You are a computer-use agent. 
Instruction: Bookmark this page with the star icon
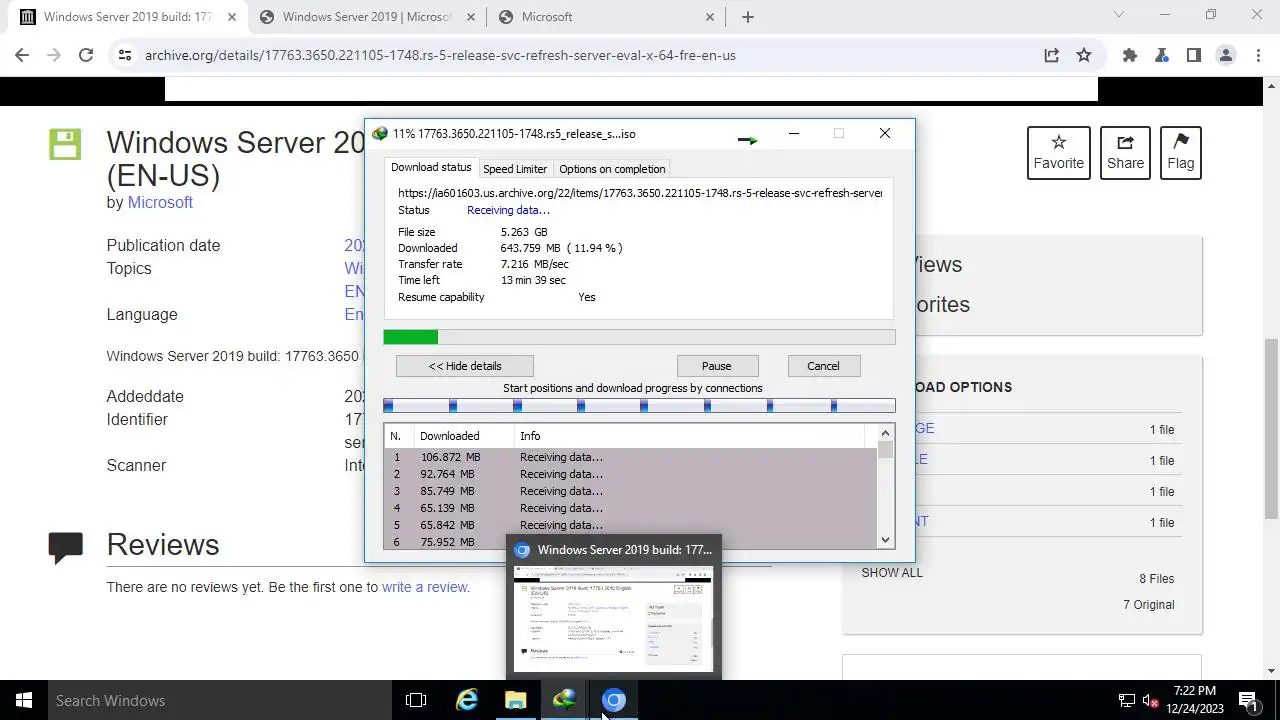1084,55
